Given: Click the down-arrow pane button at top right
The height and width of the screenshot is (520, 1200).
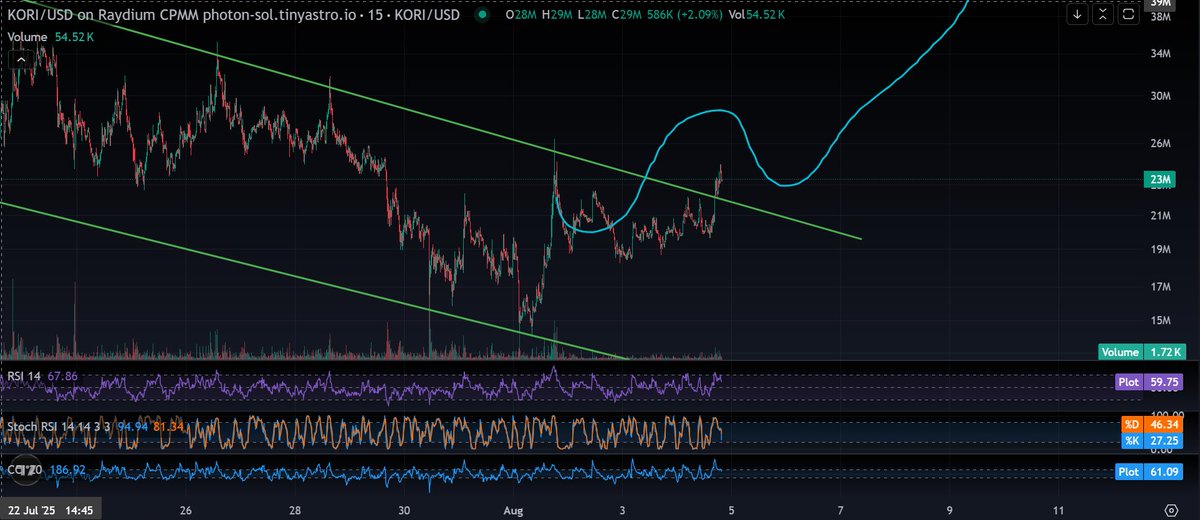Looking at the screenshot, I should pyautogui.click(x=1077, y=15).
